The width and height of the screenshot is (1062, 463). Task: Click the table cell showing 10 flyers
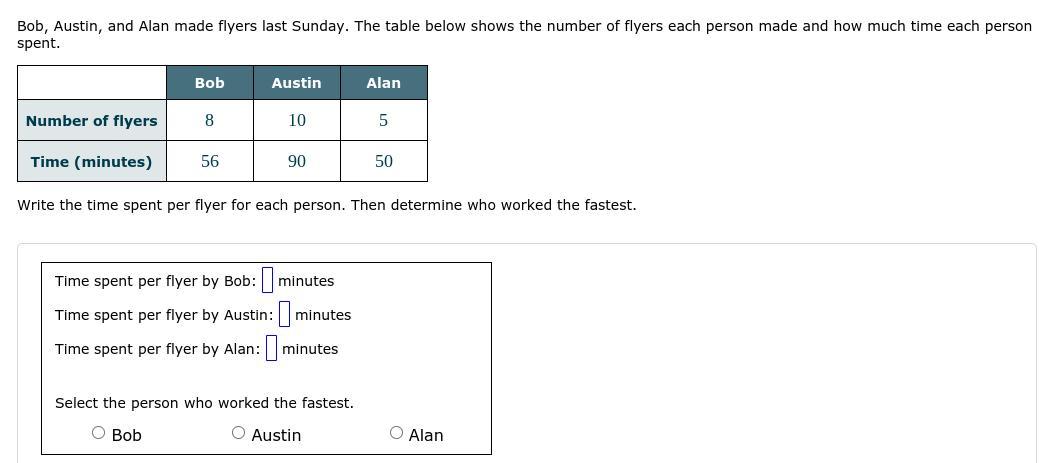(x=297, y=120)
